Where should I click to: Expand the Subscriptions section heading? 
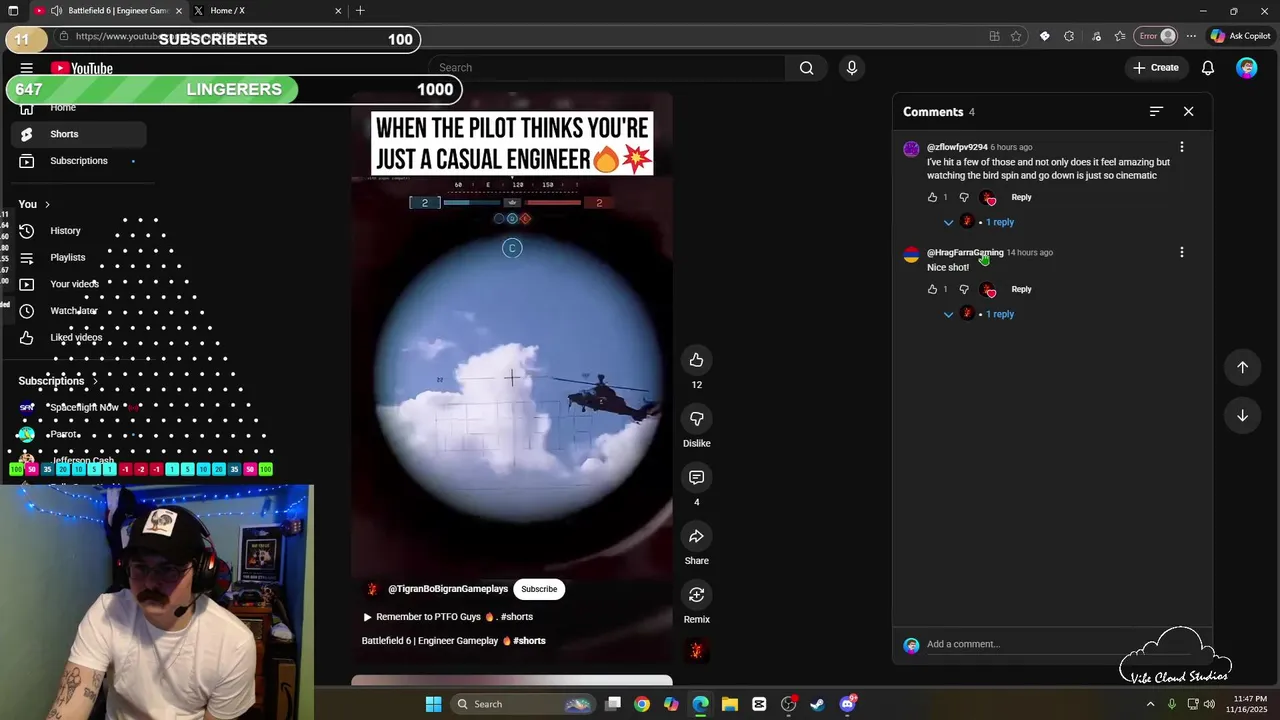pyautogui.click(x=59, y=381)
